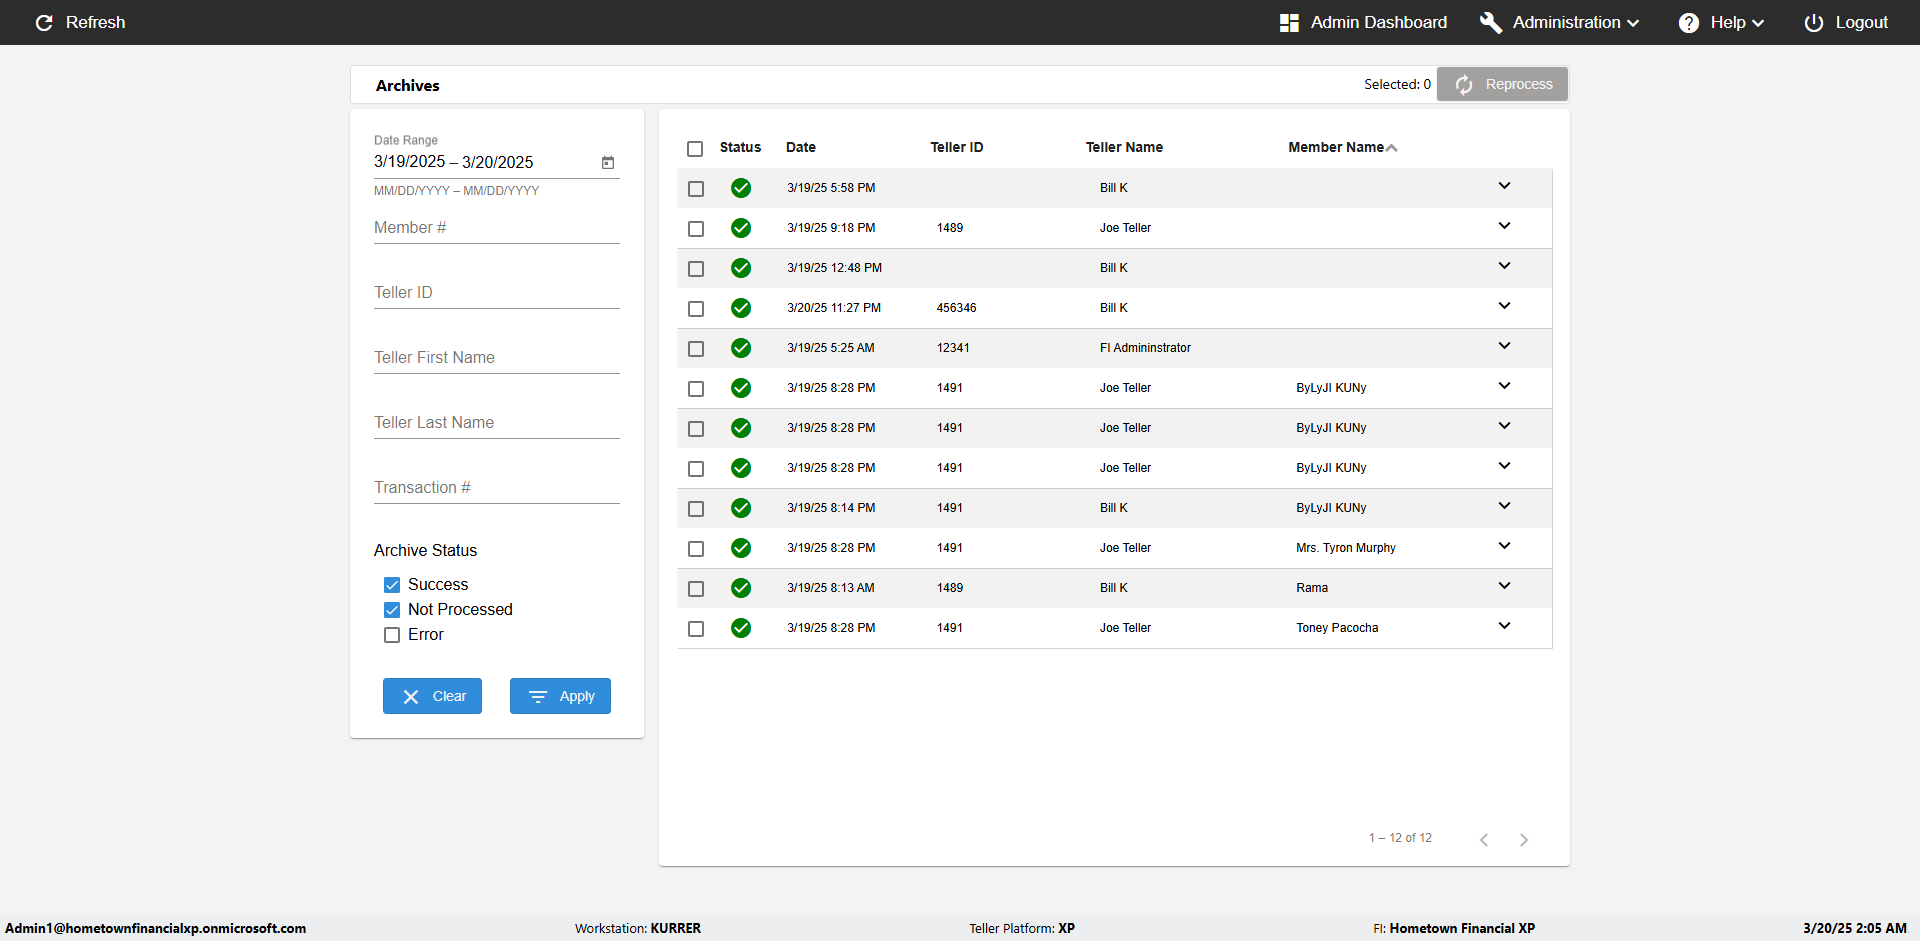
Task: Expand the 3/20/25 11:27 PM row
Action: click(x=1504, y=306)
